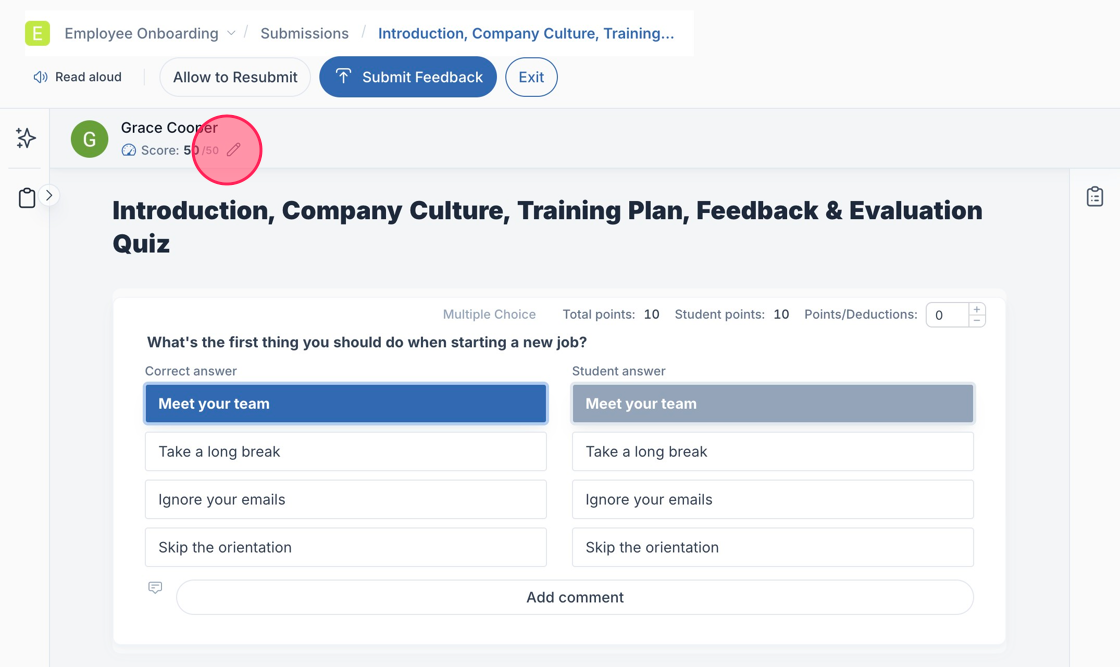Click the Add comment field
The width and height of the screenshot is (1120, 667).
(574, 597)
